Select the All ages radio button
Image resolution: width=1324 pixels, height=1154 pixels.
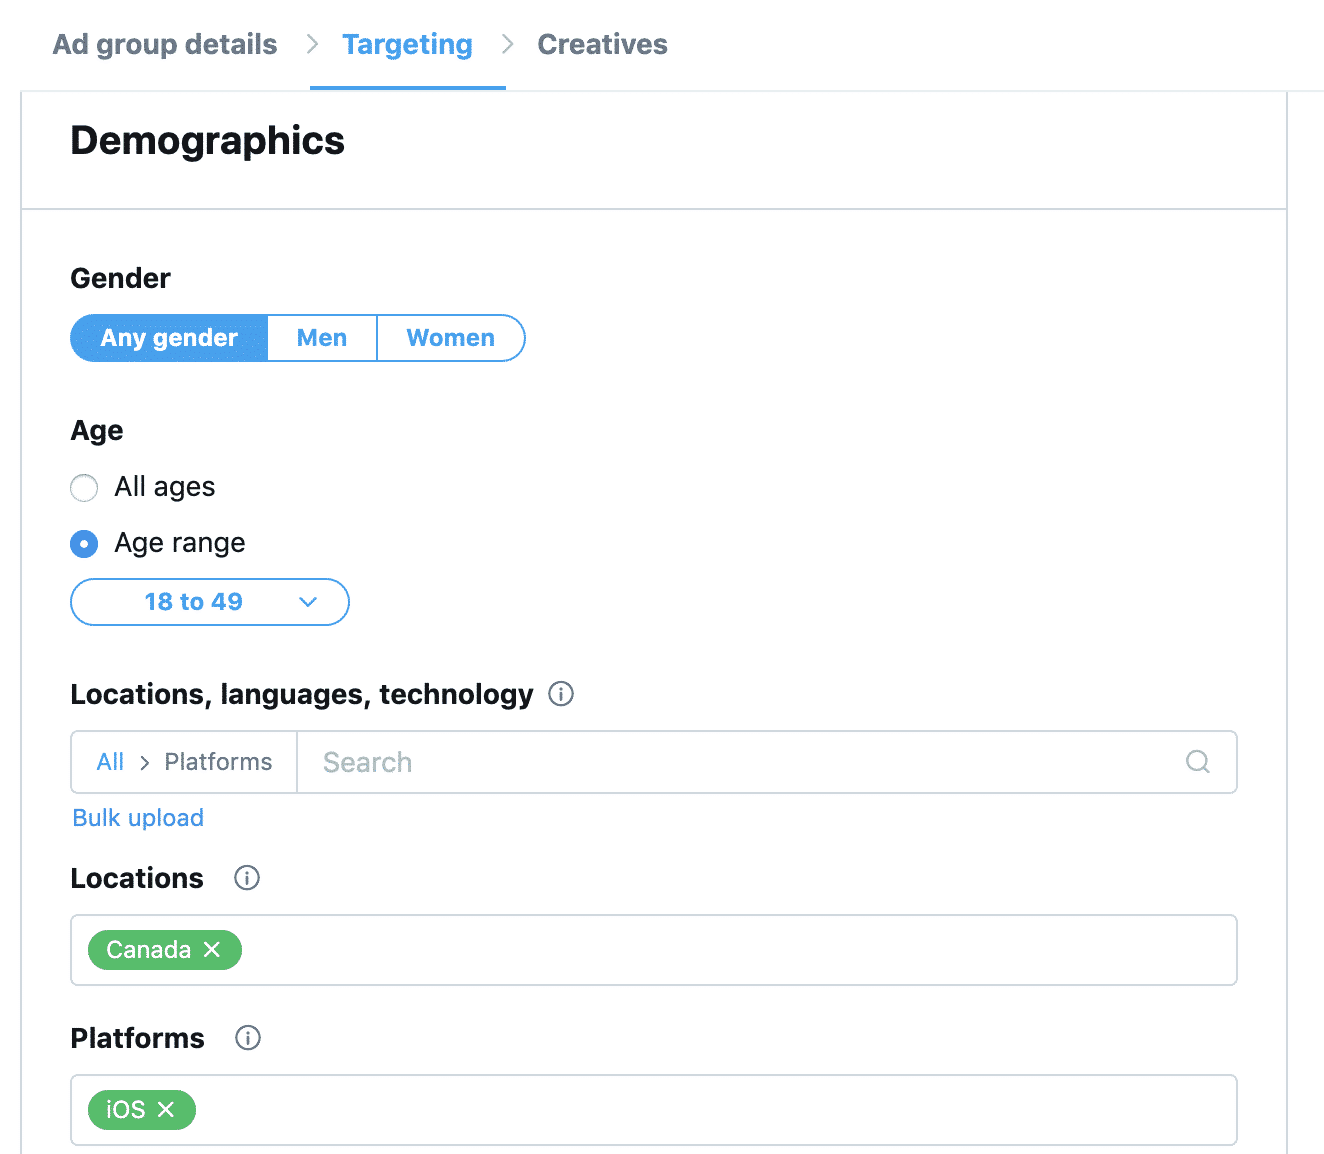coord(84,487)
